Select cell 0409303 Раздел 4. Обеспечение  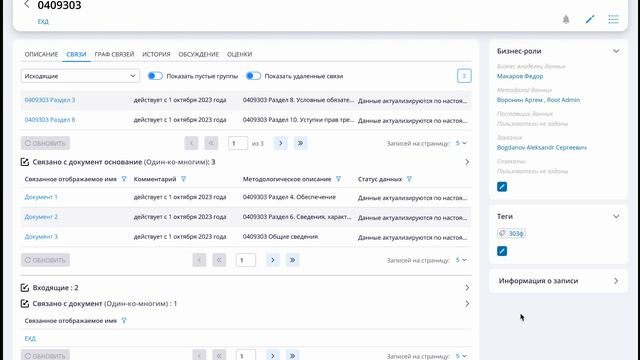[289, 197]
